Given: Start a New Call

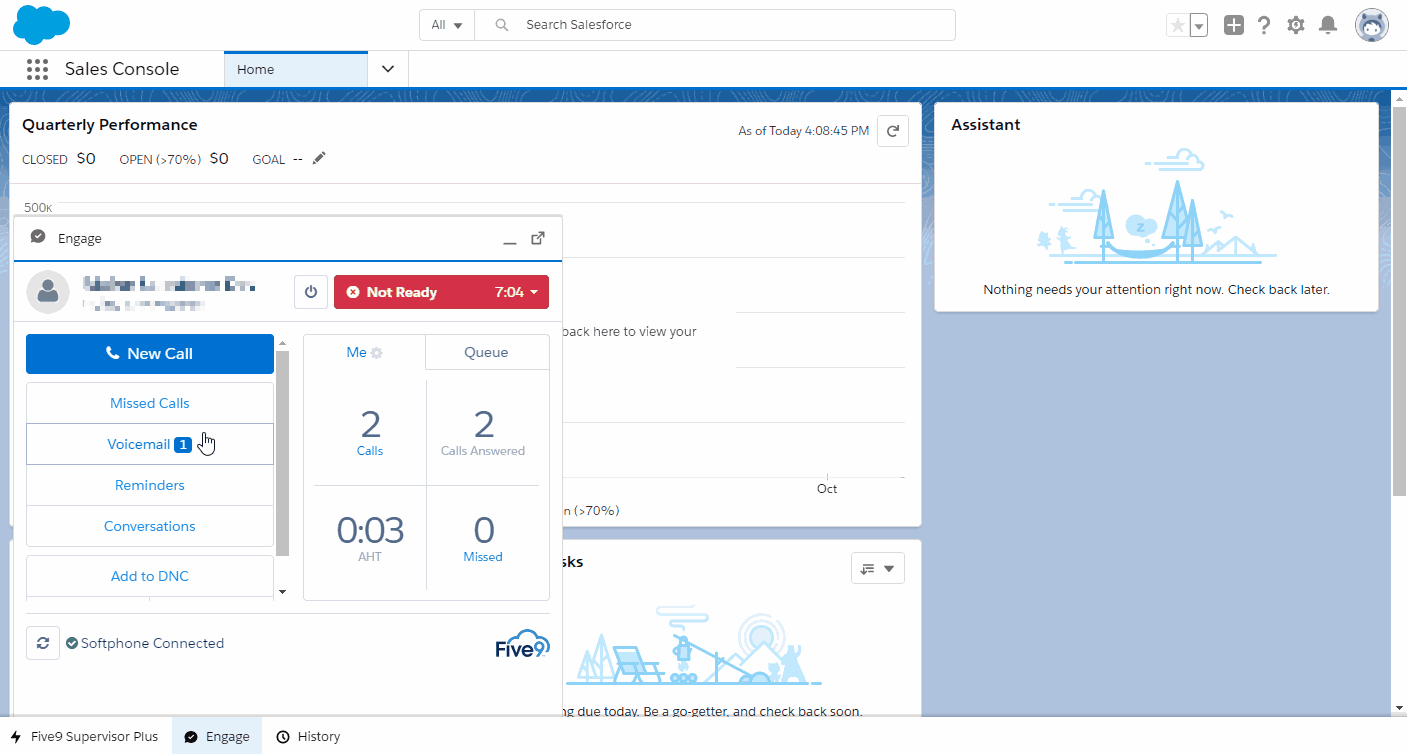Looking at the screenshot, I should tap(150, 353).
